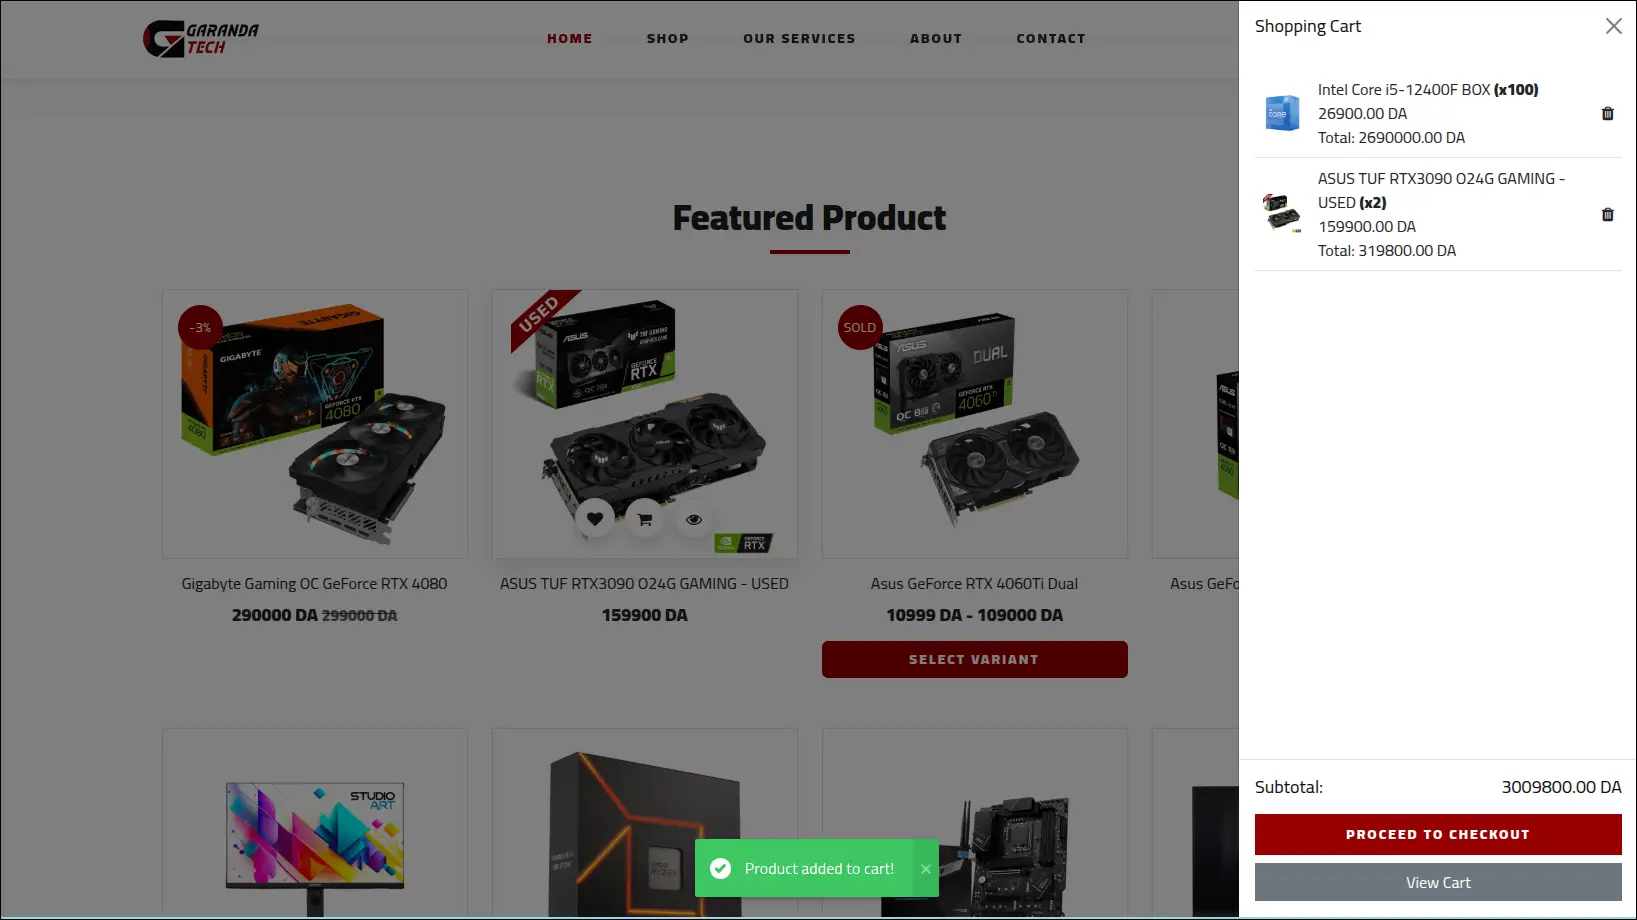Dismiss the Product added to cart toast
The width and height of the screenshot is (1637, 920).
point(926,869)
